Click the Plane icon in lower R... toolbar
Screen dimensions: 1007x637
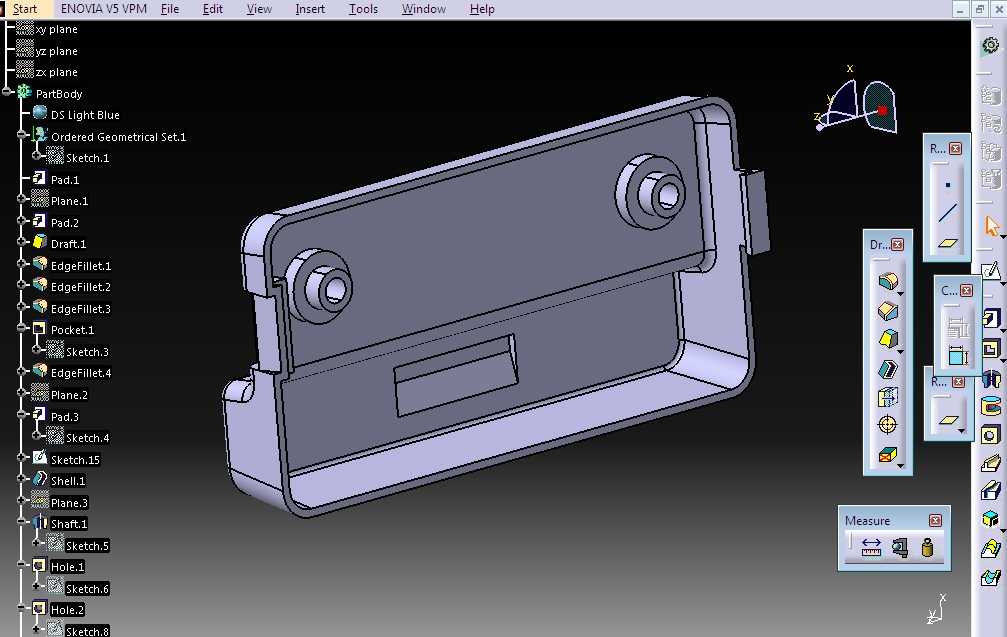[947, 420]
